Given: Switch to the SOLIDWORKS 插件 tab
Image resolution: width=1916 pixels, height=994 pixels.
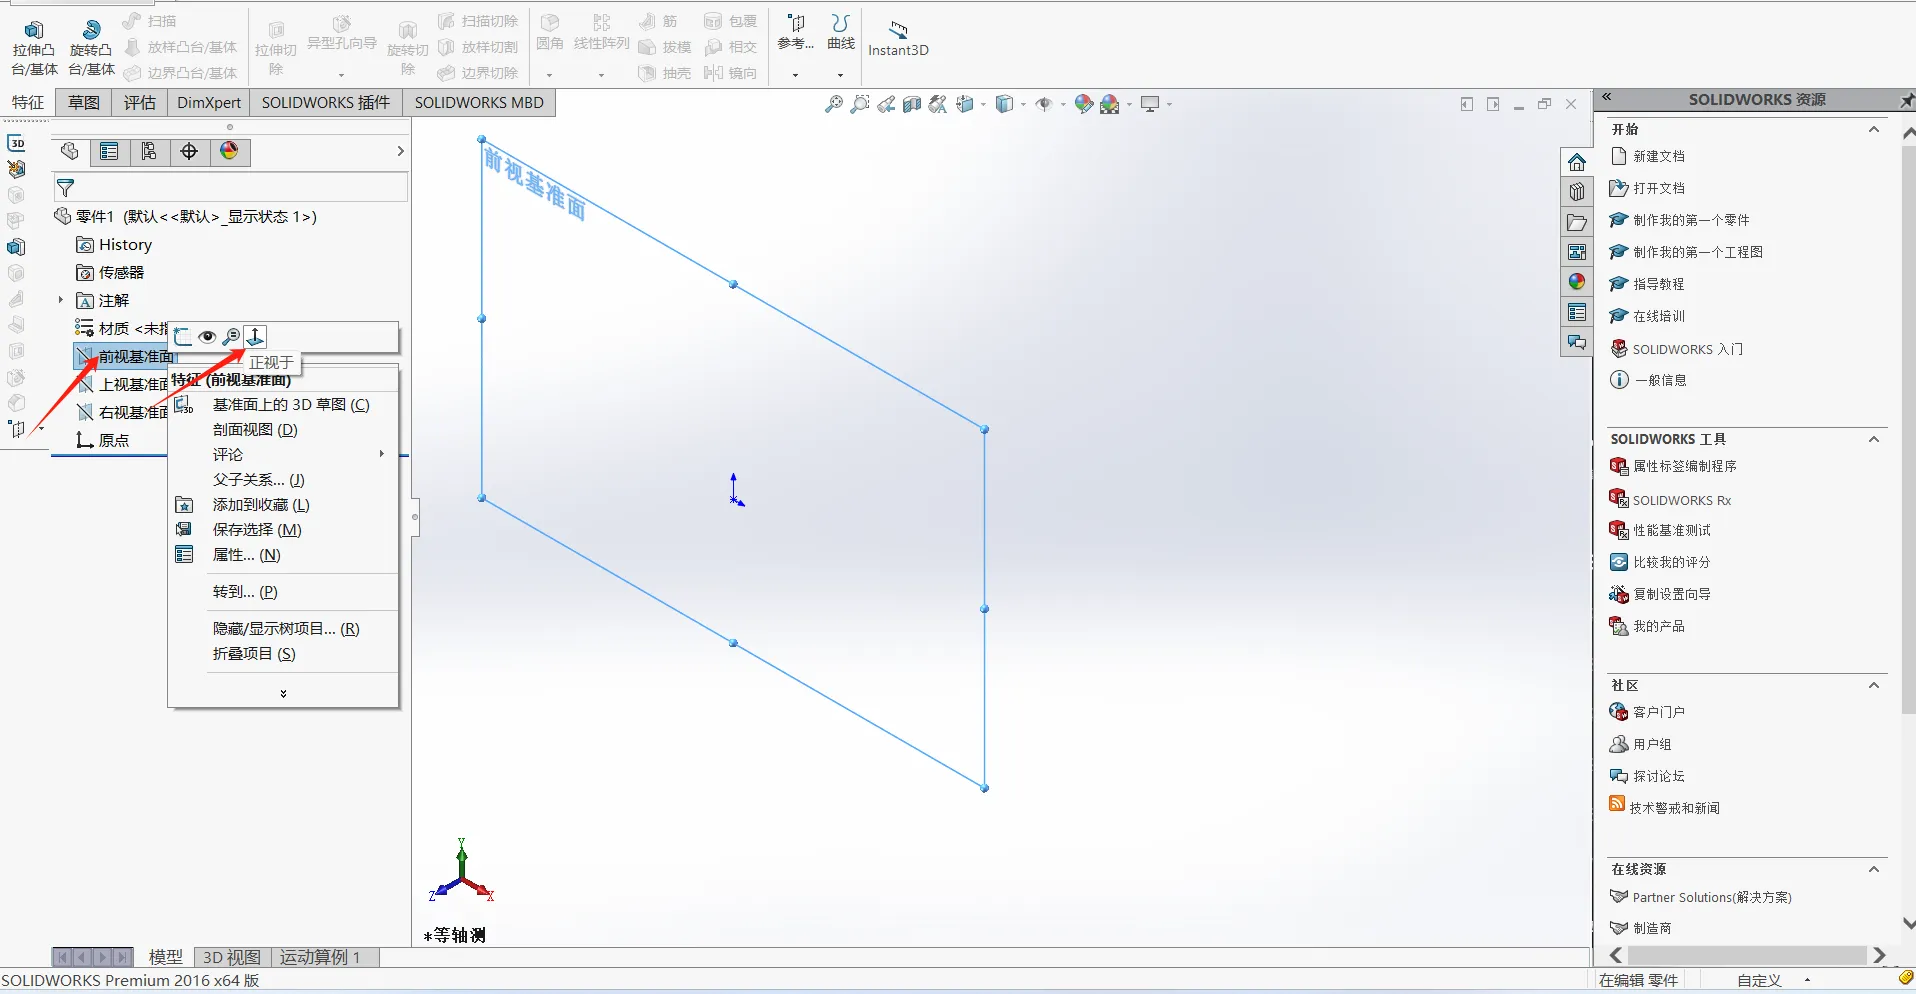Looking at the screenshot, I should pyautogui.click(x=326, y=102).
